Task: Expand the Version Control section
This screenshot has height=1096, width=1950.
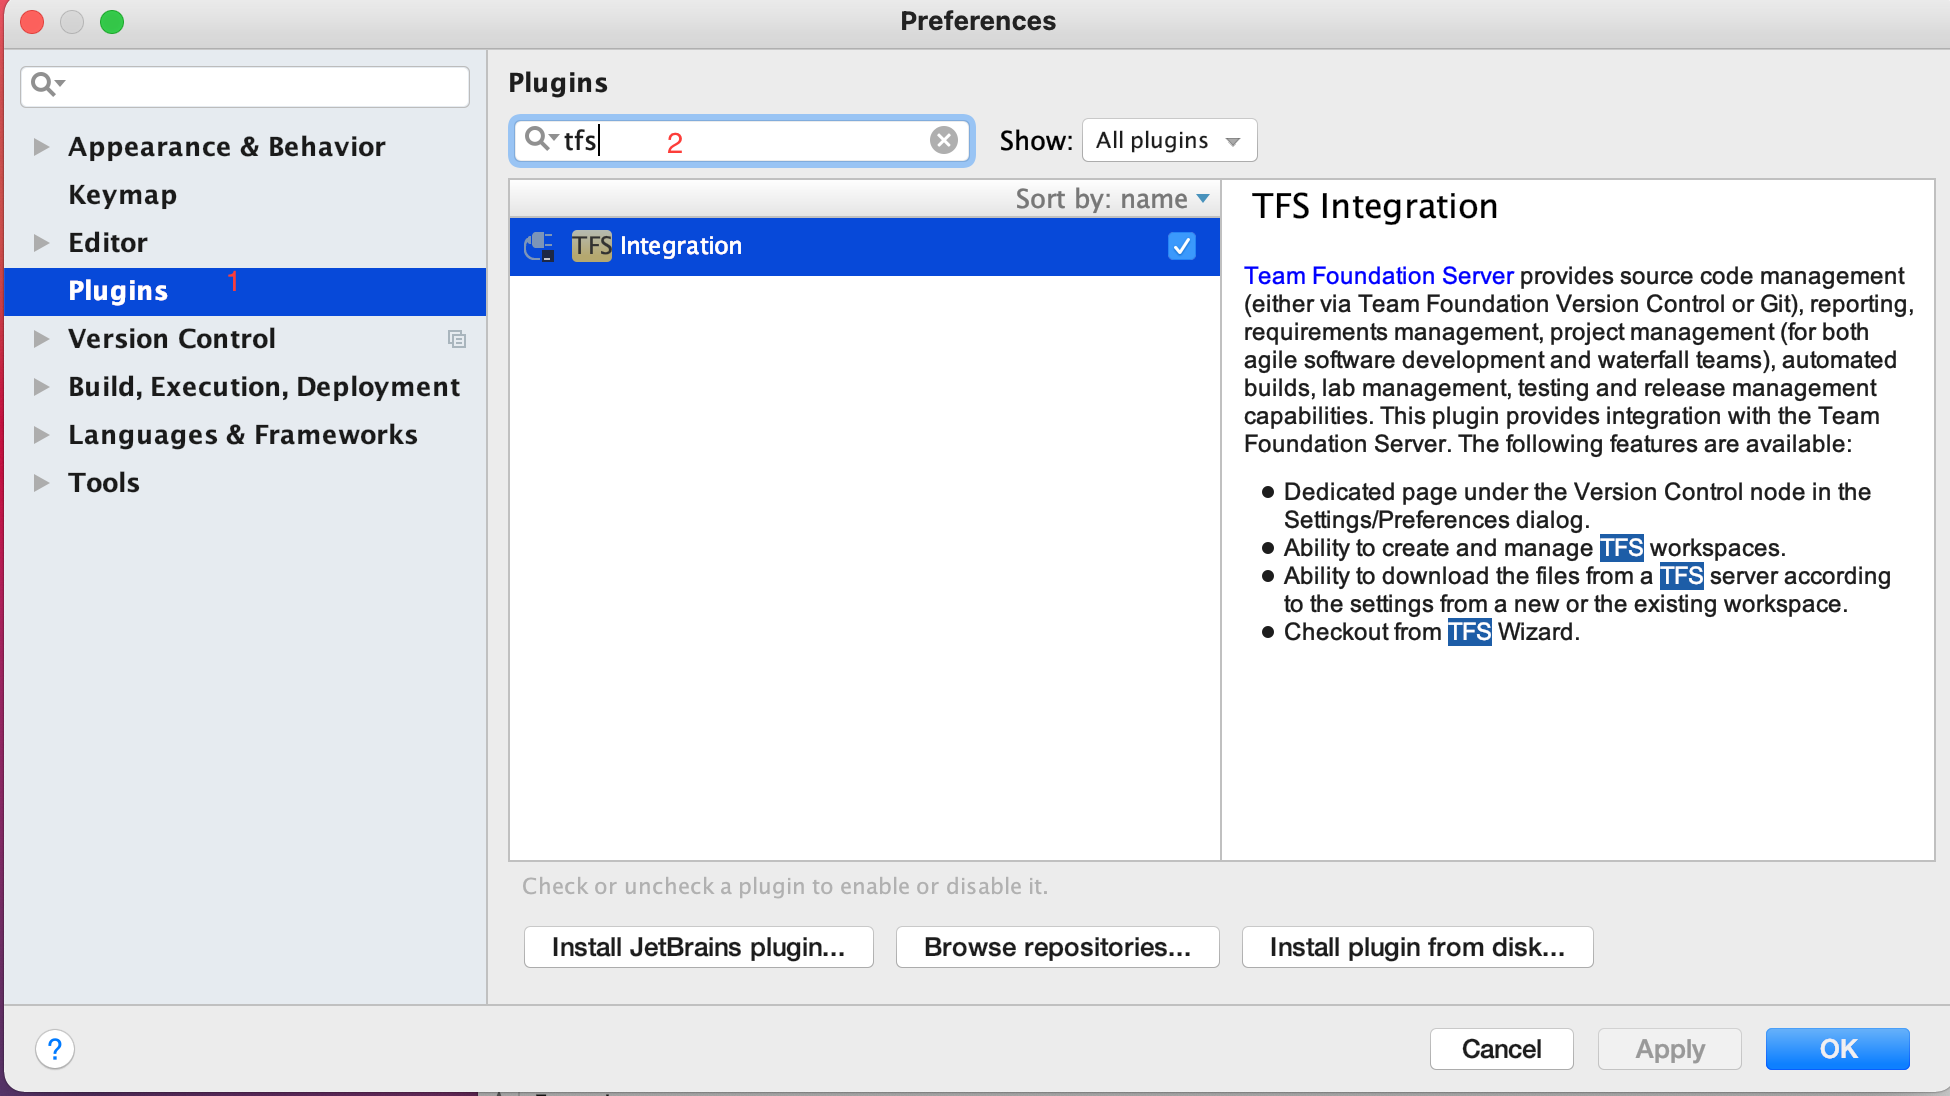Action: pos(41,339)
